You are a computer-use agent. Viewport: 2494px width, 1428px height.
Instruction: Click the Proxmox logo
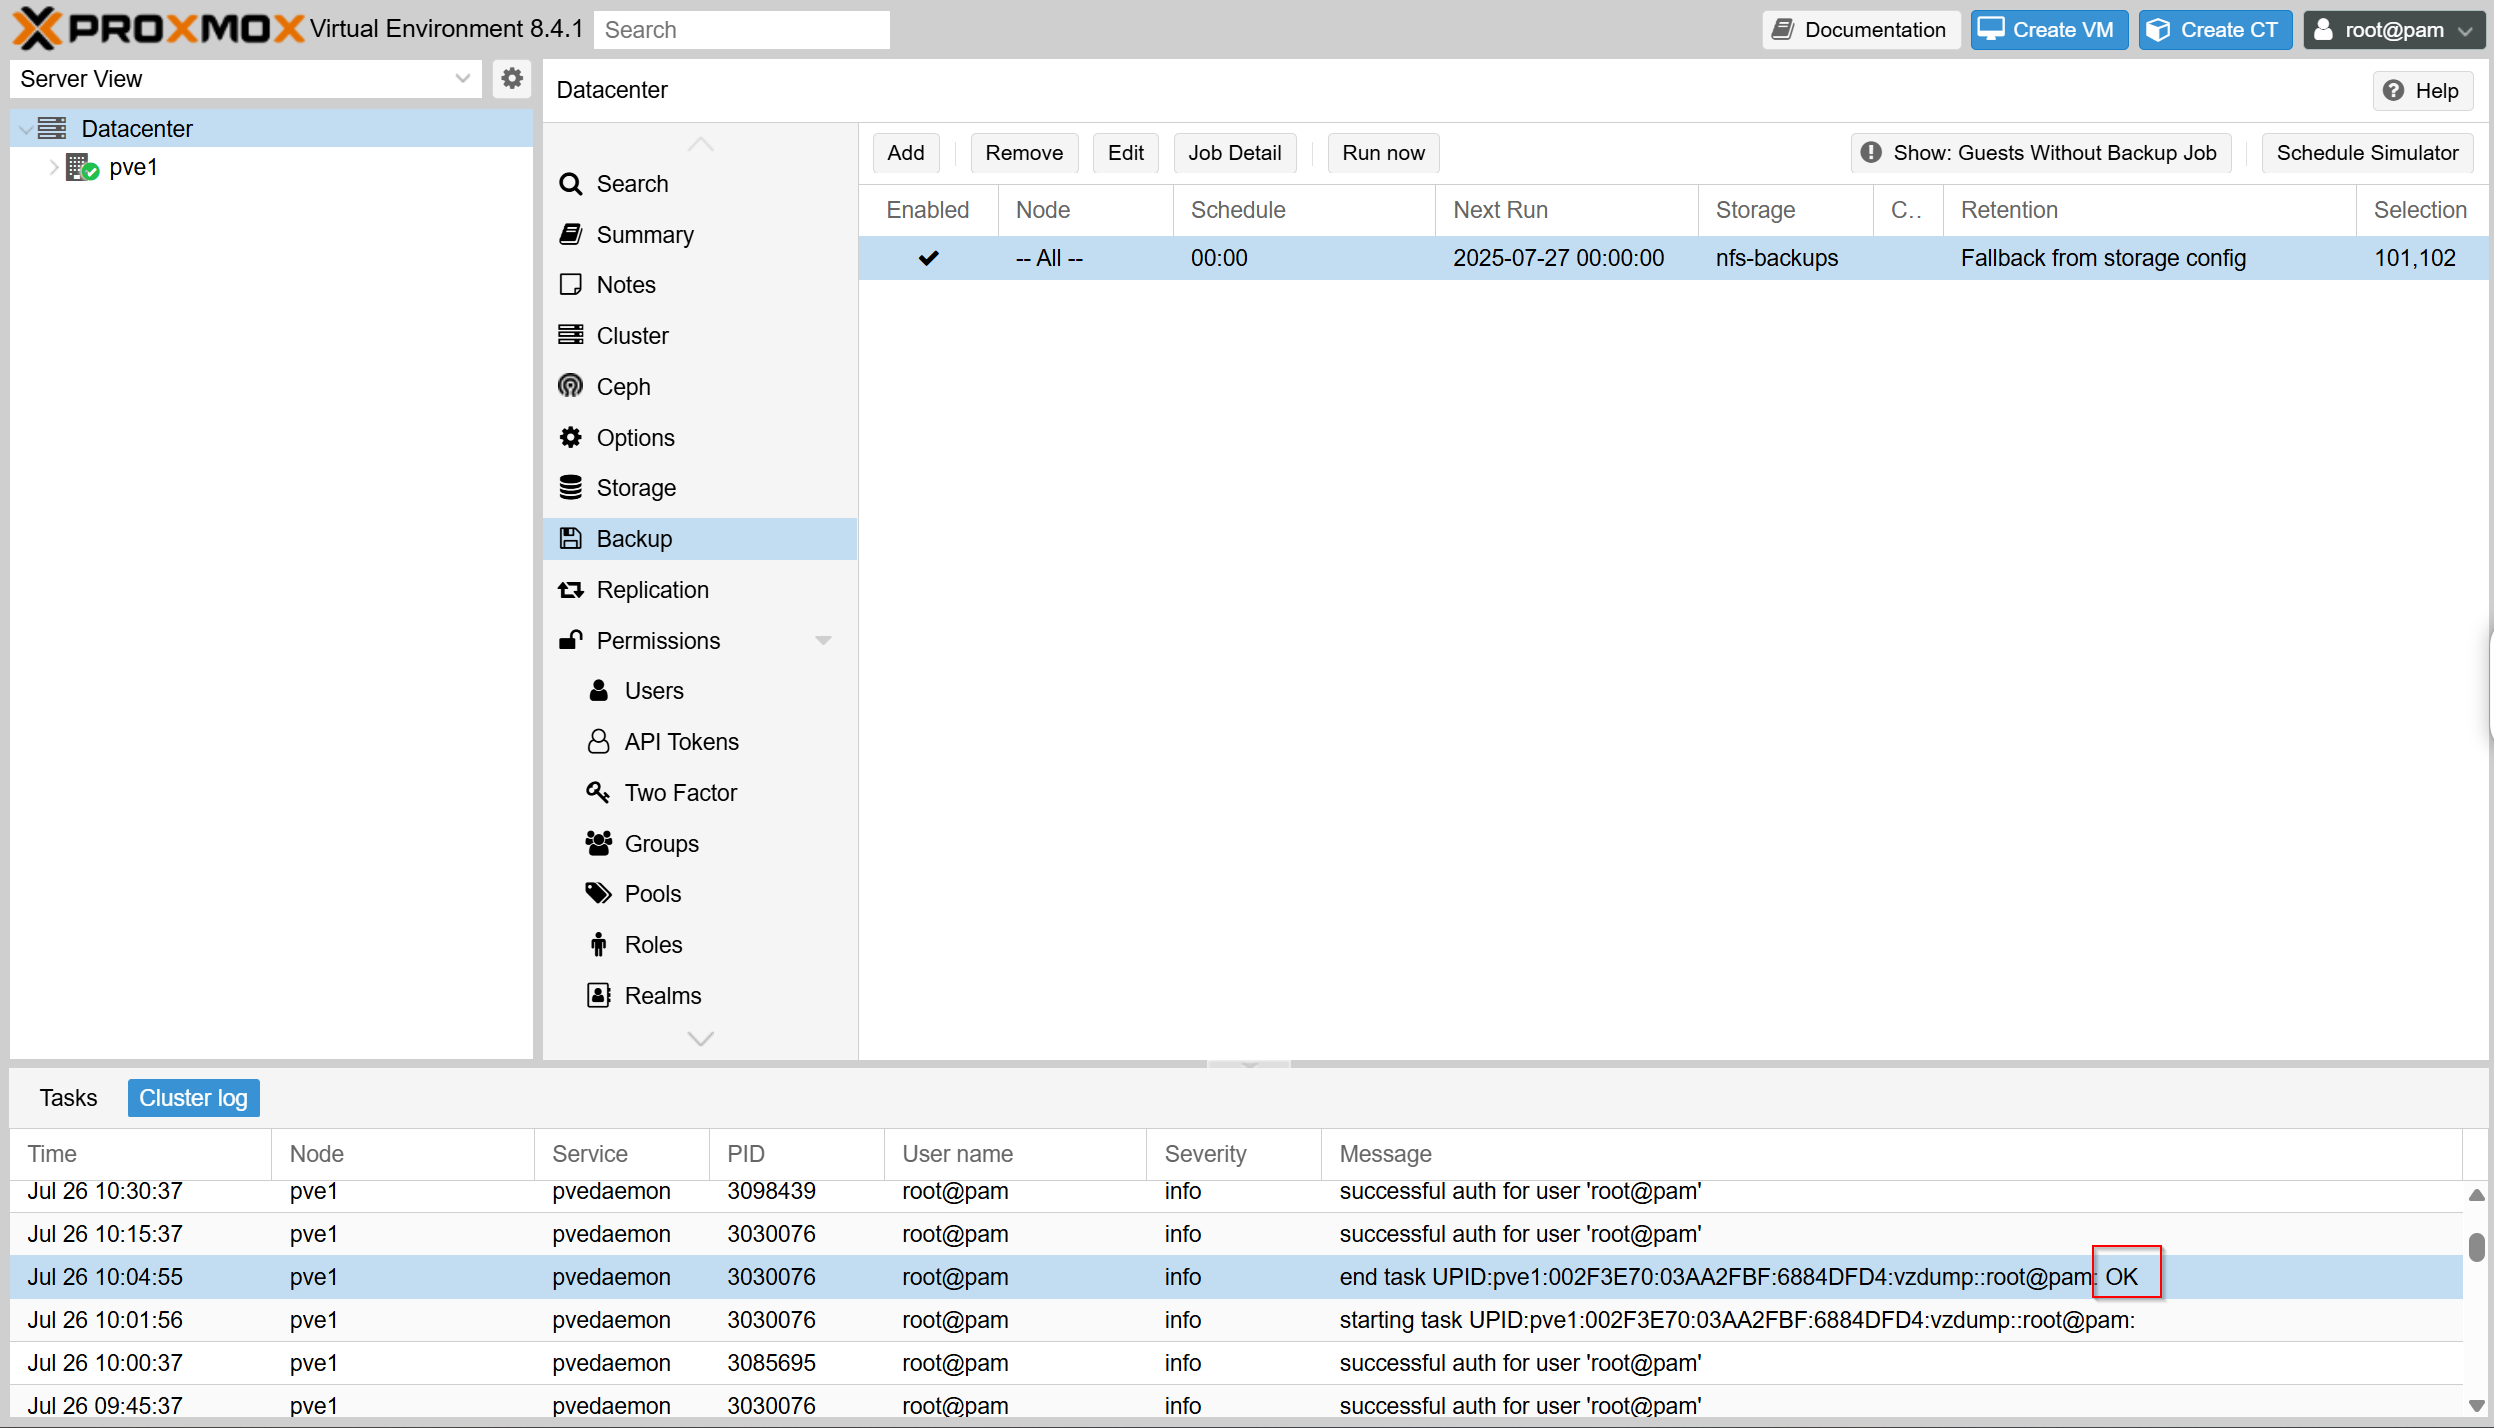pyautogui.click(x=157, y=29)
